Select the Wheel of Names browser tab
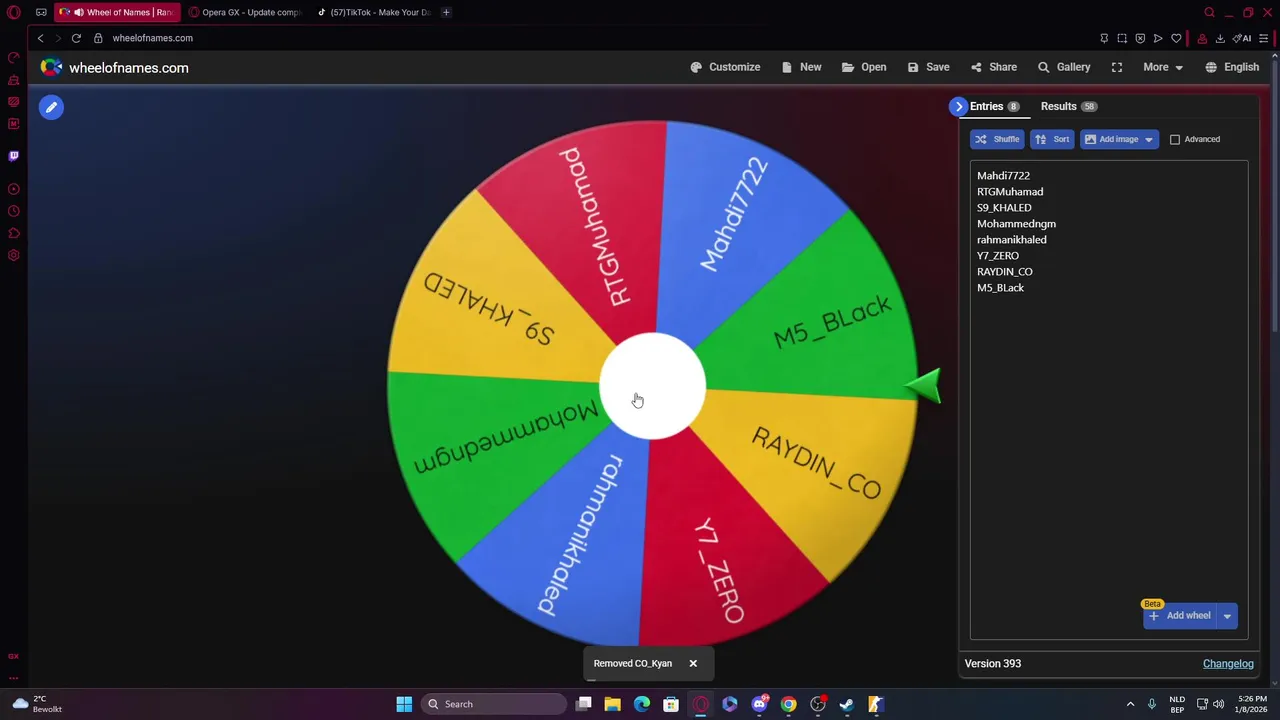The height and width of the screenshot is (720, 1280). coord(118,12)
